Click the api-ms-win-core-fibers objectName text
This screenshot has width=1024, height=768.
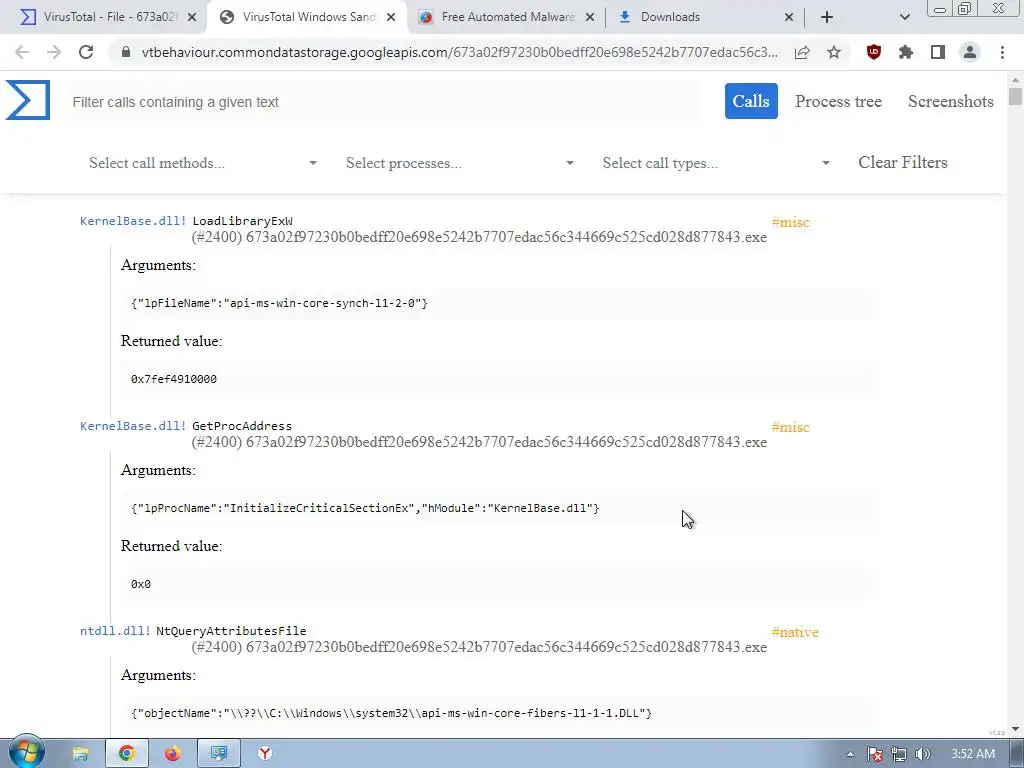391,713
